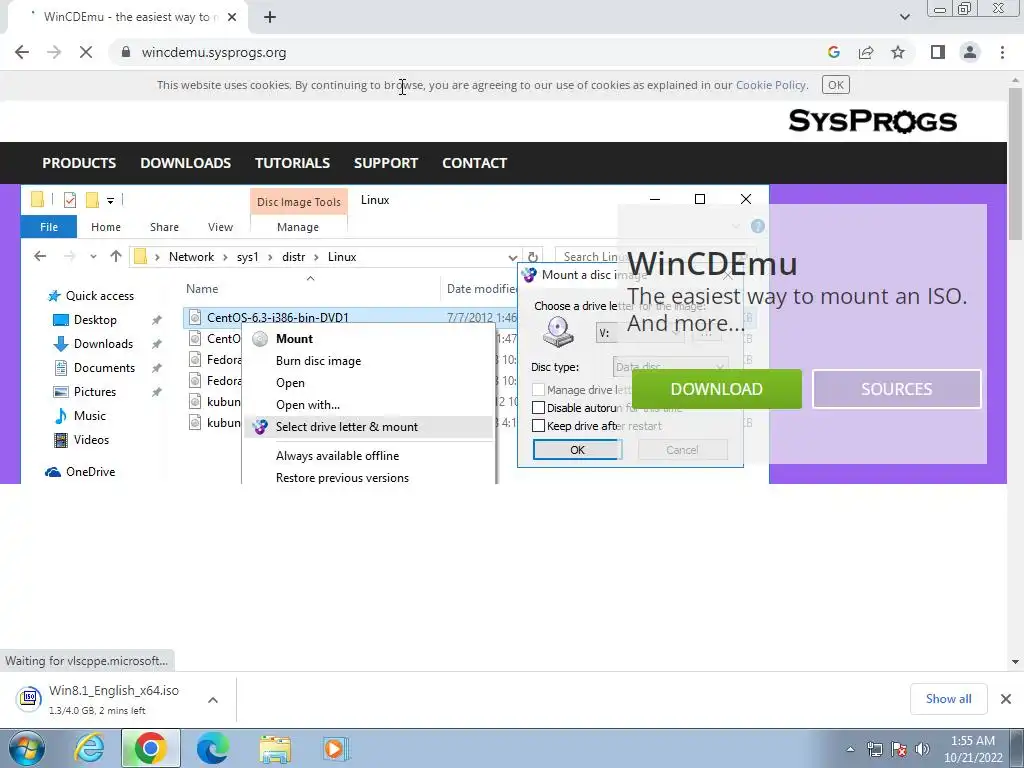This screenshot has height=768, width=1024.
Task: Select the WinCDEmu browser tab
Action: click(127, 17)
